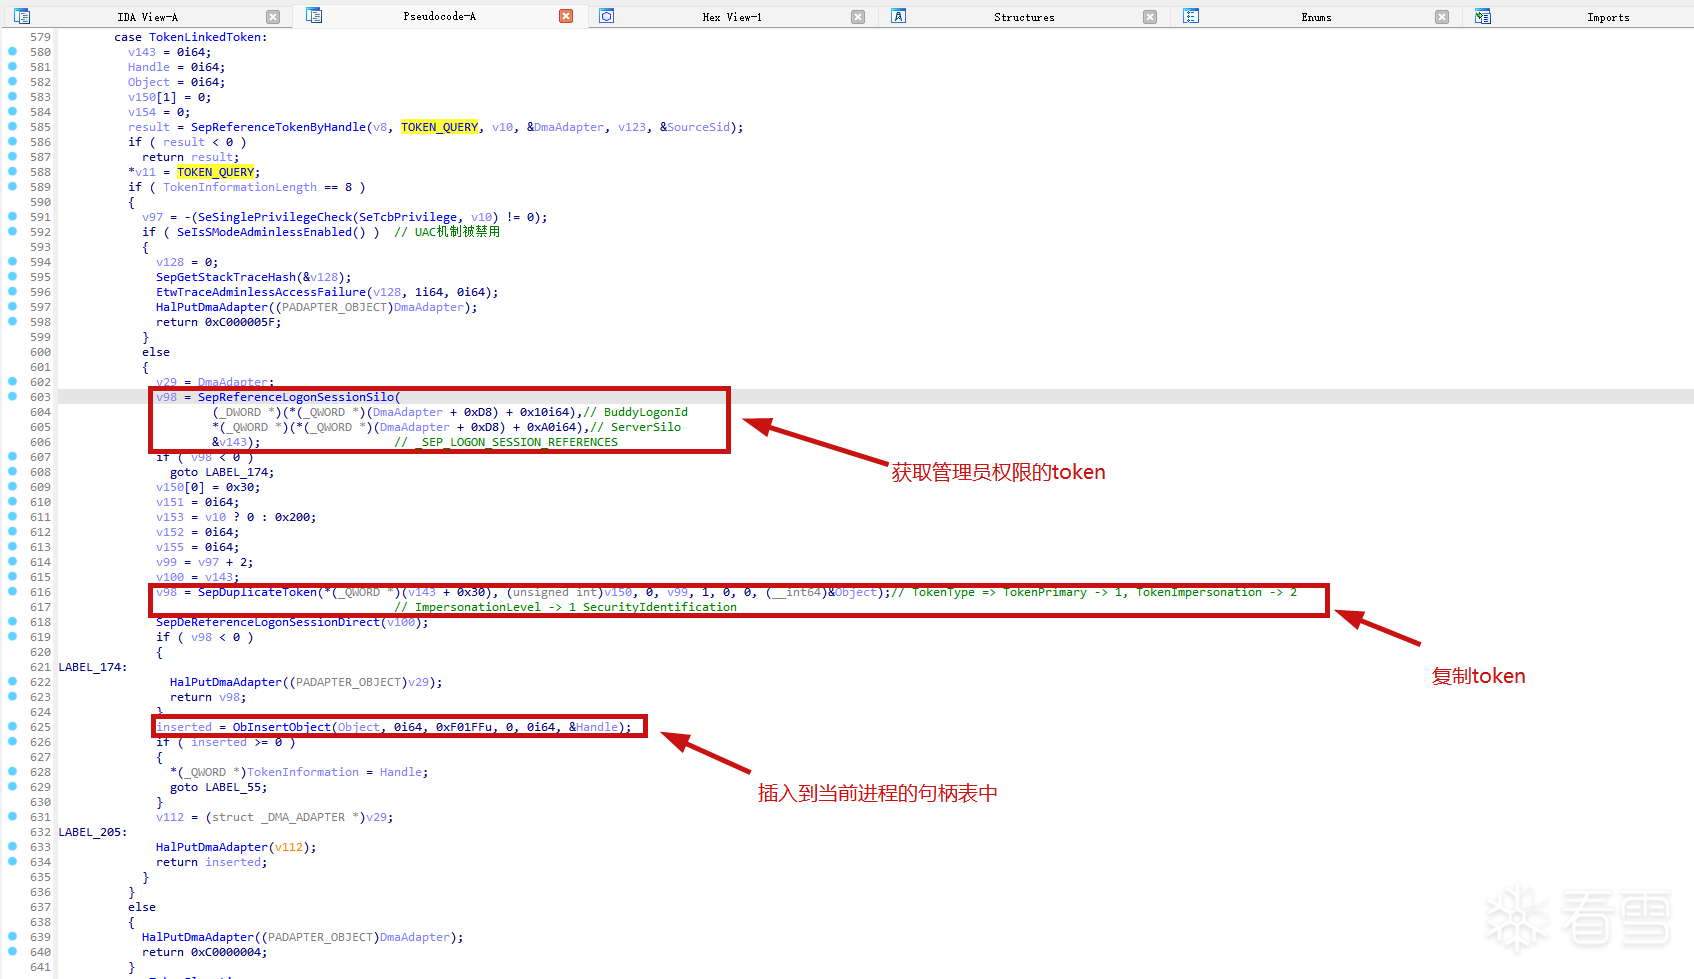The image size is (1694, 979).
Task: Click the Imports tab icon
Action: click(x=1482, y=16)
